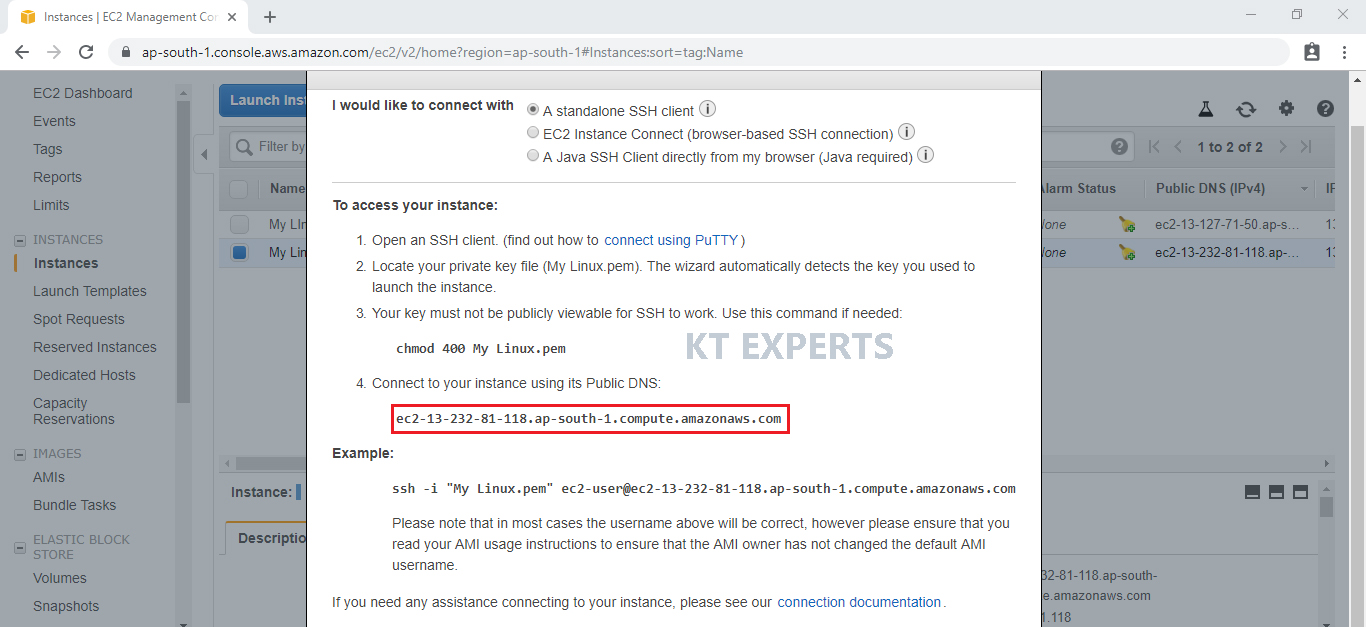1366x627 pixels.
Task: Set details pane to half-height layout icon
Action: [x=1276, y=492]
